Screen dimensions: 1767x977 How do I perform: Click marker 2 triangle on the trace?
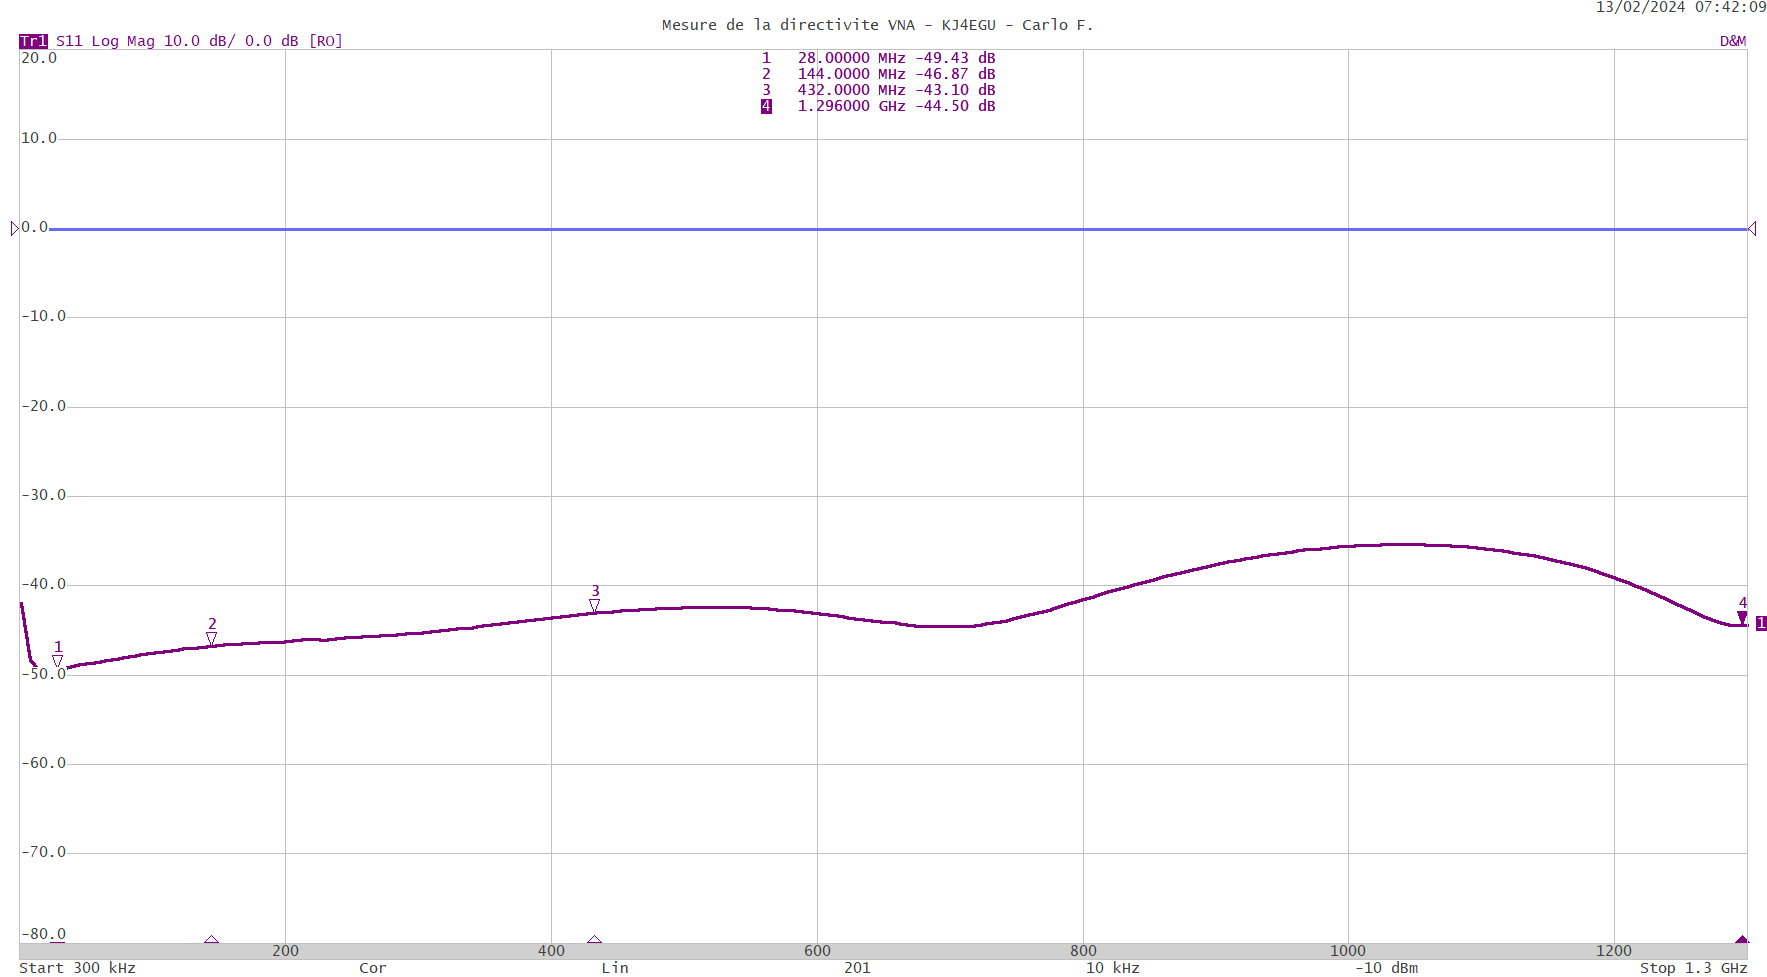(x=211, y=638)
